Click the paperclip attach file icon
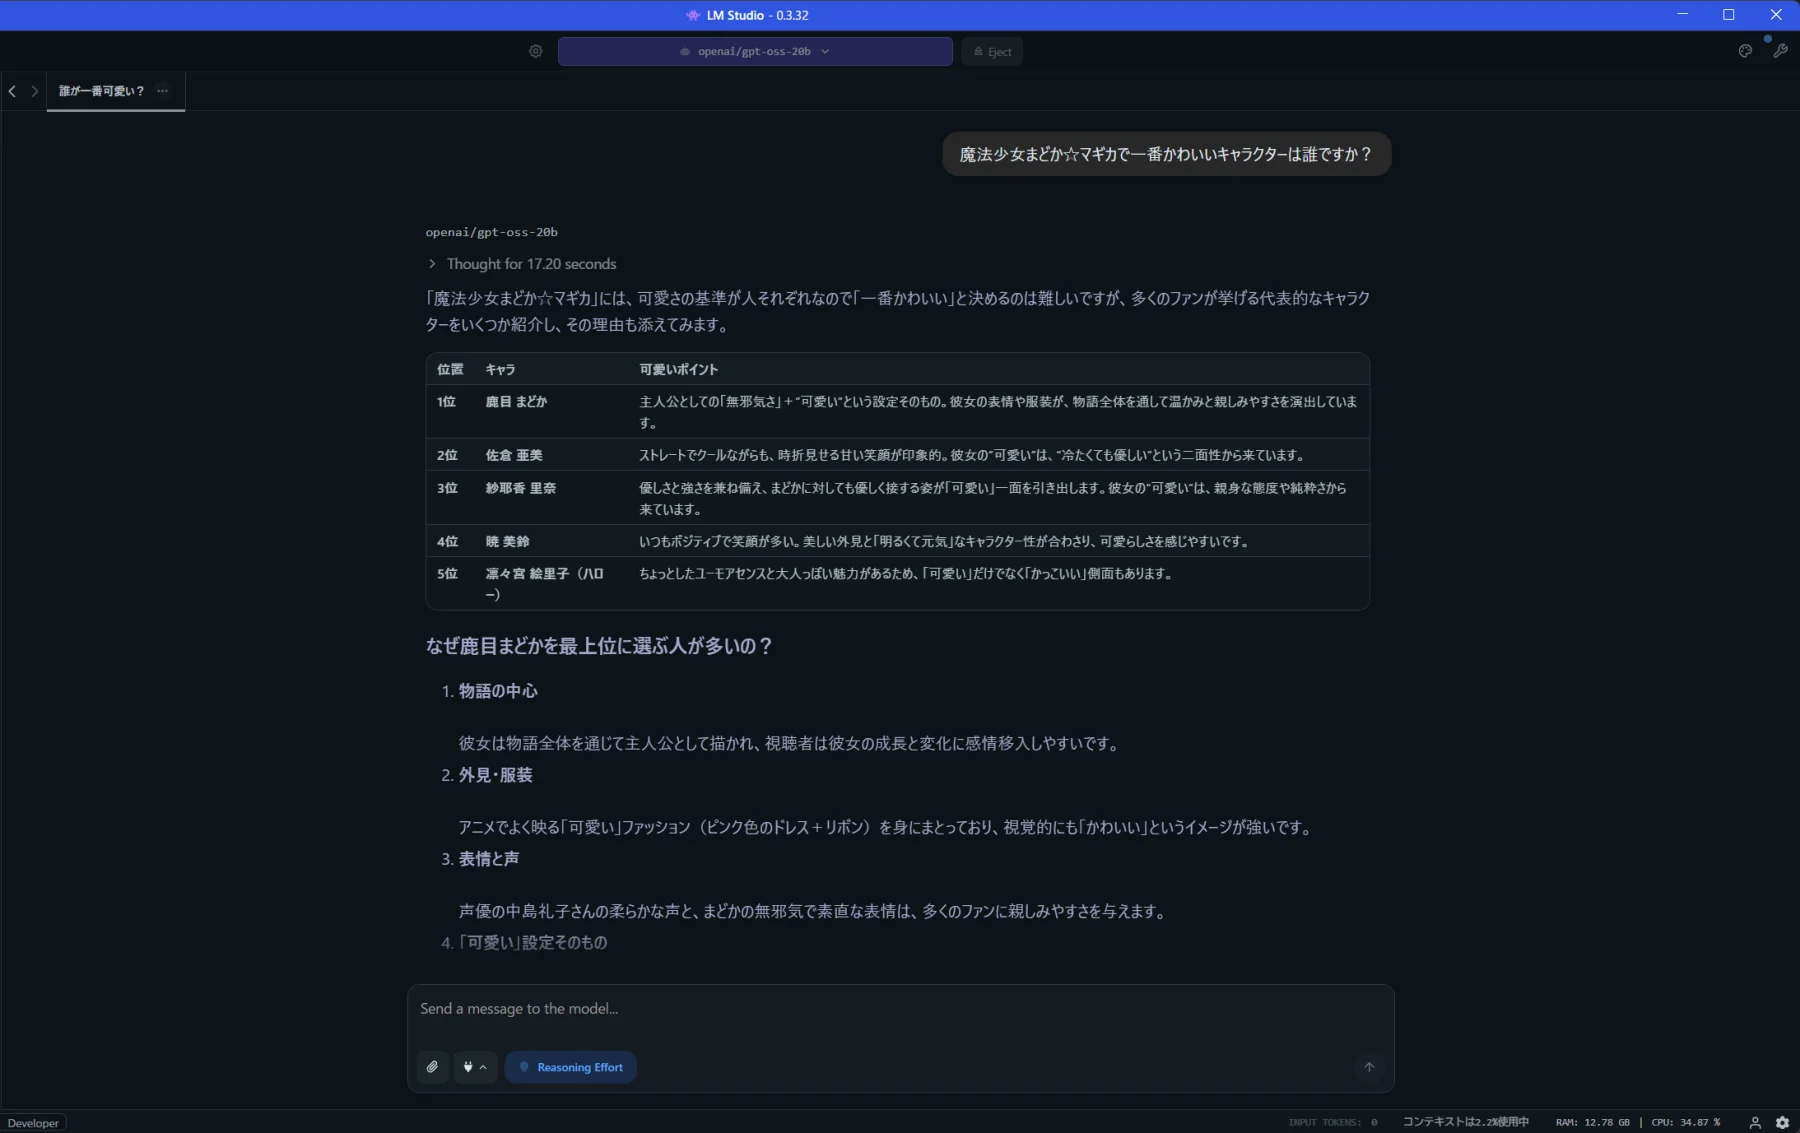This screenshot has width=1800, height=1133. 432,1067
